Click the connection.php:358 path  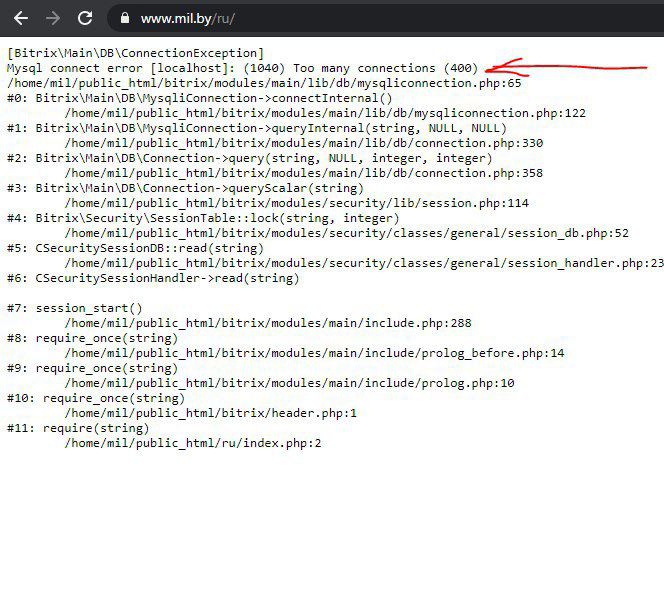pyautogui.click(x=304, y=173)
